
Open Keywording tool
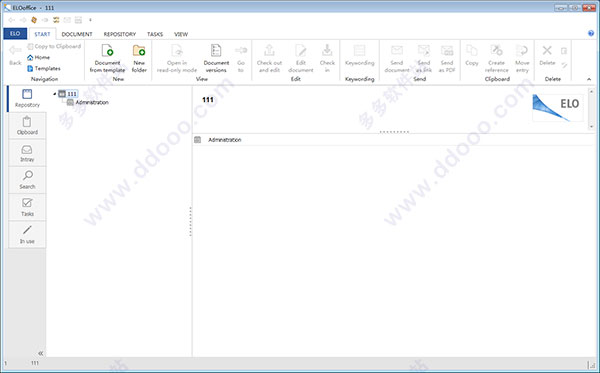click(359, 55)
